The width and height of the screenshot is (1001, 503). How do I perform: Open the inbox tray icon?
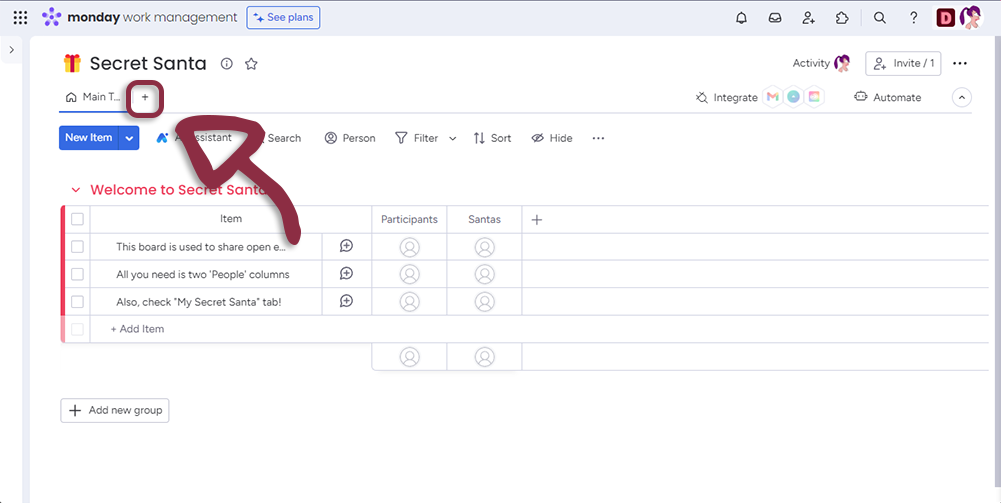[x=774, y=18]
